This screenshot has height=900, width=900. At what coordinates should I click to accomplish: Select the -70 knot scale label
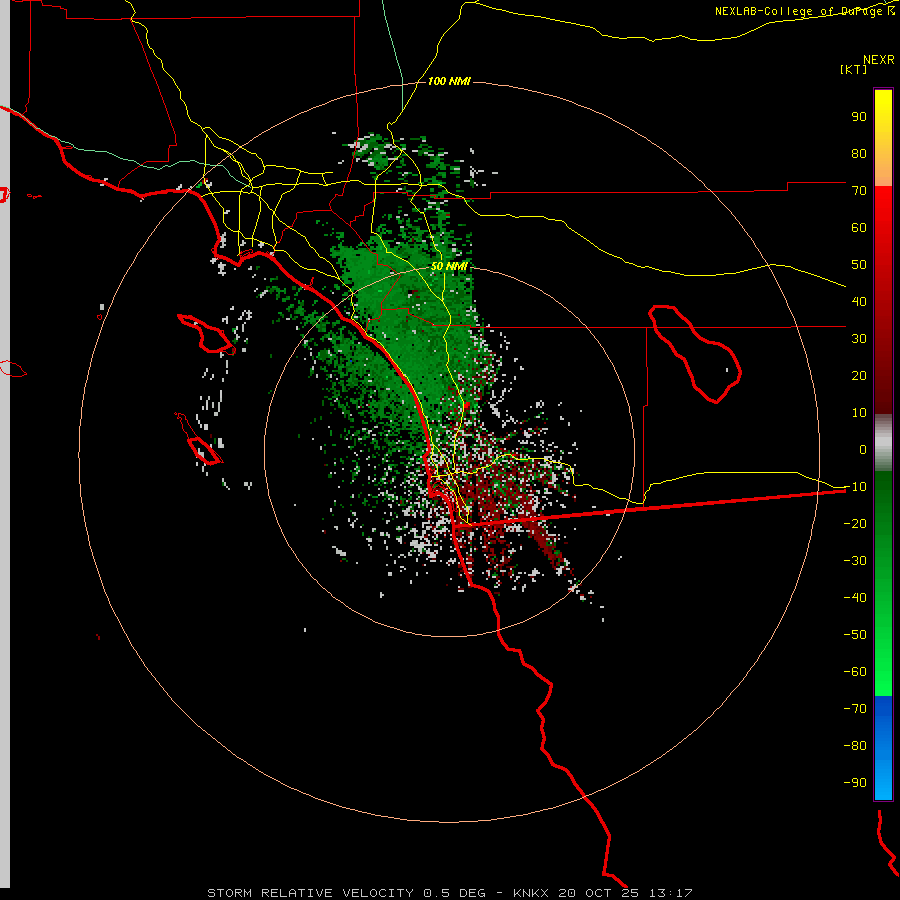[855, 709]
